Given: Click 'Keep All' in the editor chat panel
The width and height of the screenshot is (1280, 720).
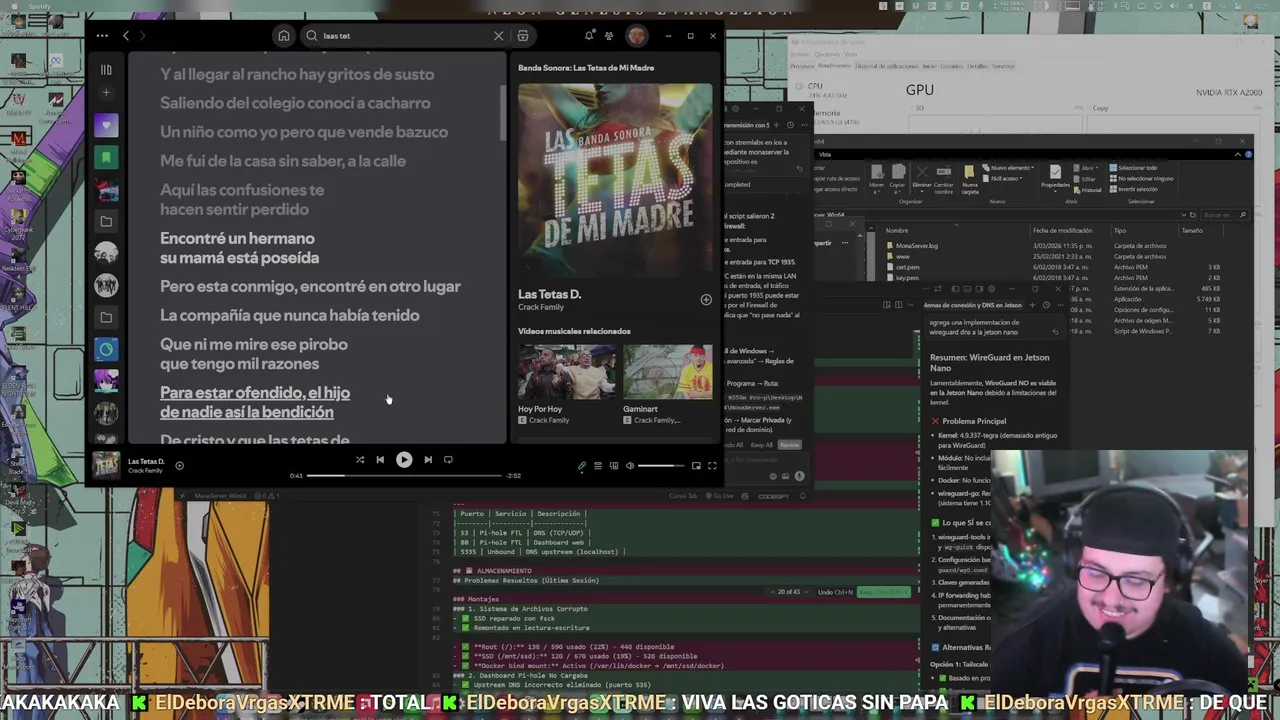Looking at the screenshot, I should pyautogui.click(x=762, y=445).
